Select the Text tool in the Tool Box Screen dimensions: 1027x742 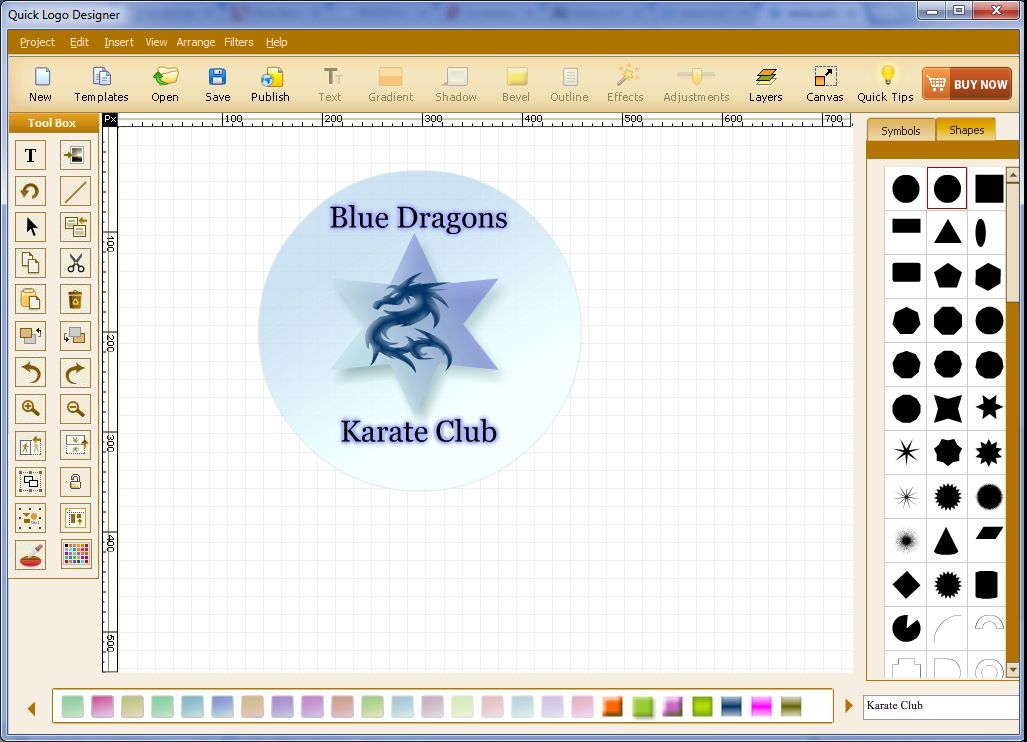[x=30, y=155]
